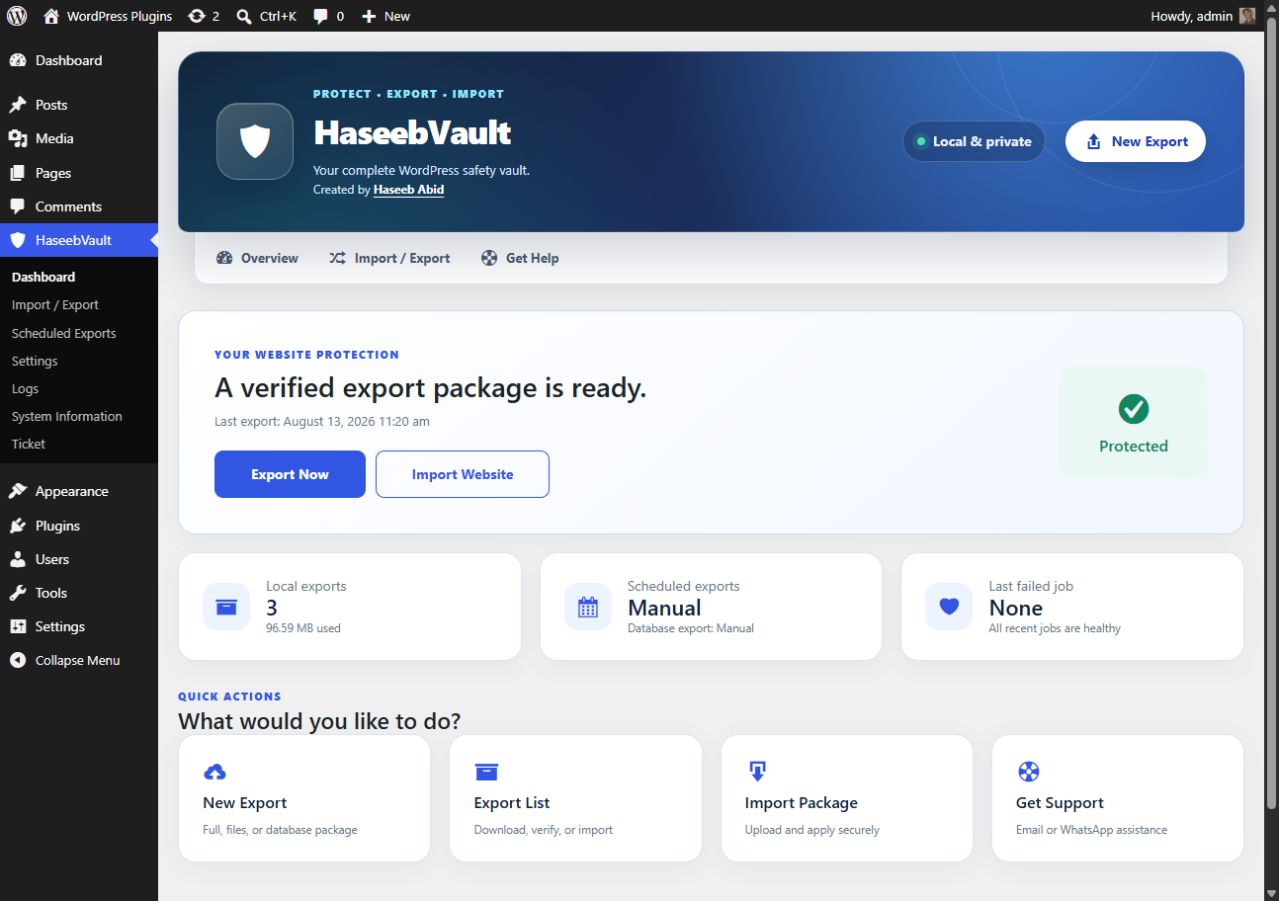Click the comments bubble icon in admin bar
The image size is (1279, 901).
coord(321,16)
